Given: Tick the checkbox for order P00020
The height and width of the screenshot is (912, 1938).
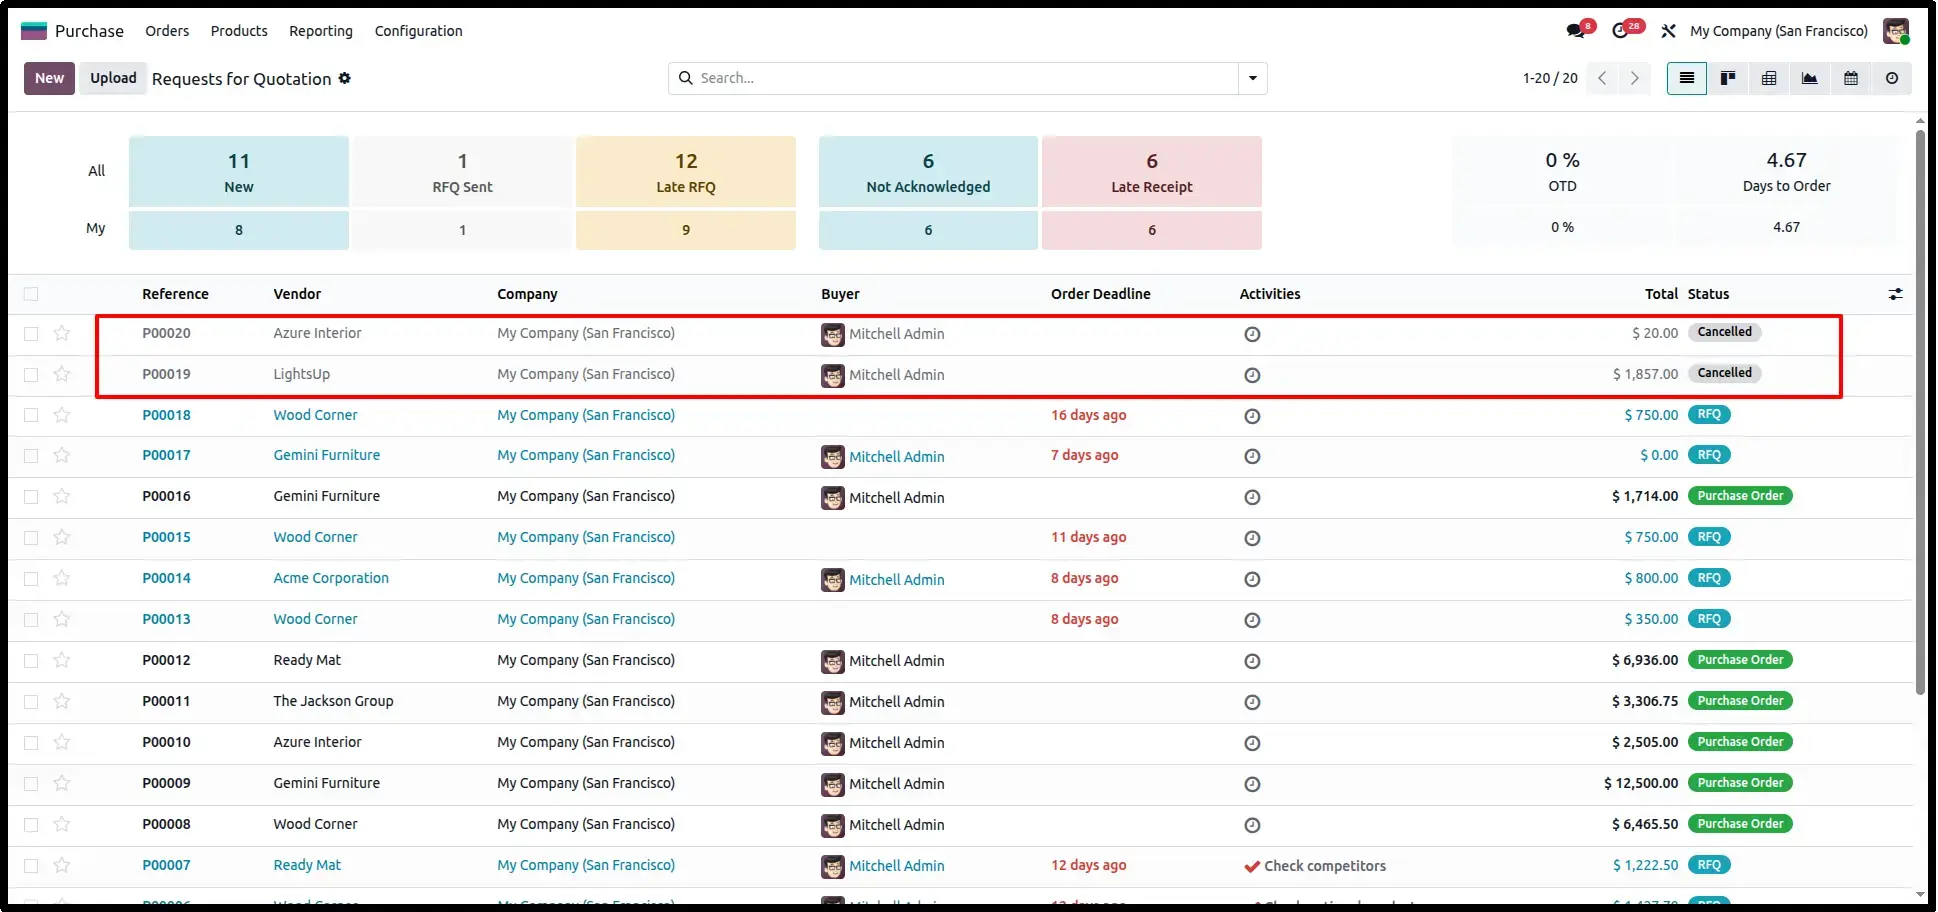Looking at the screenshot, I should (31, 333).
